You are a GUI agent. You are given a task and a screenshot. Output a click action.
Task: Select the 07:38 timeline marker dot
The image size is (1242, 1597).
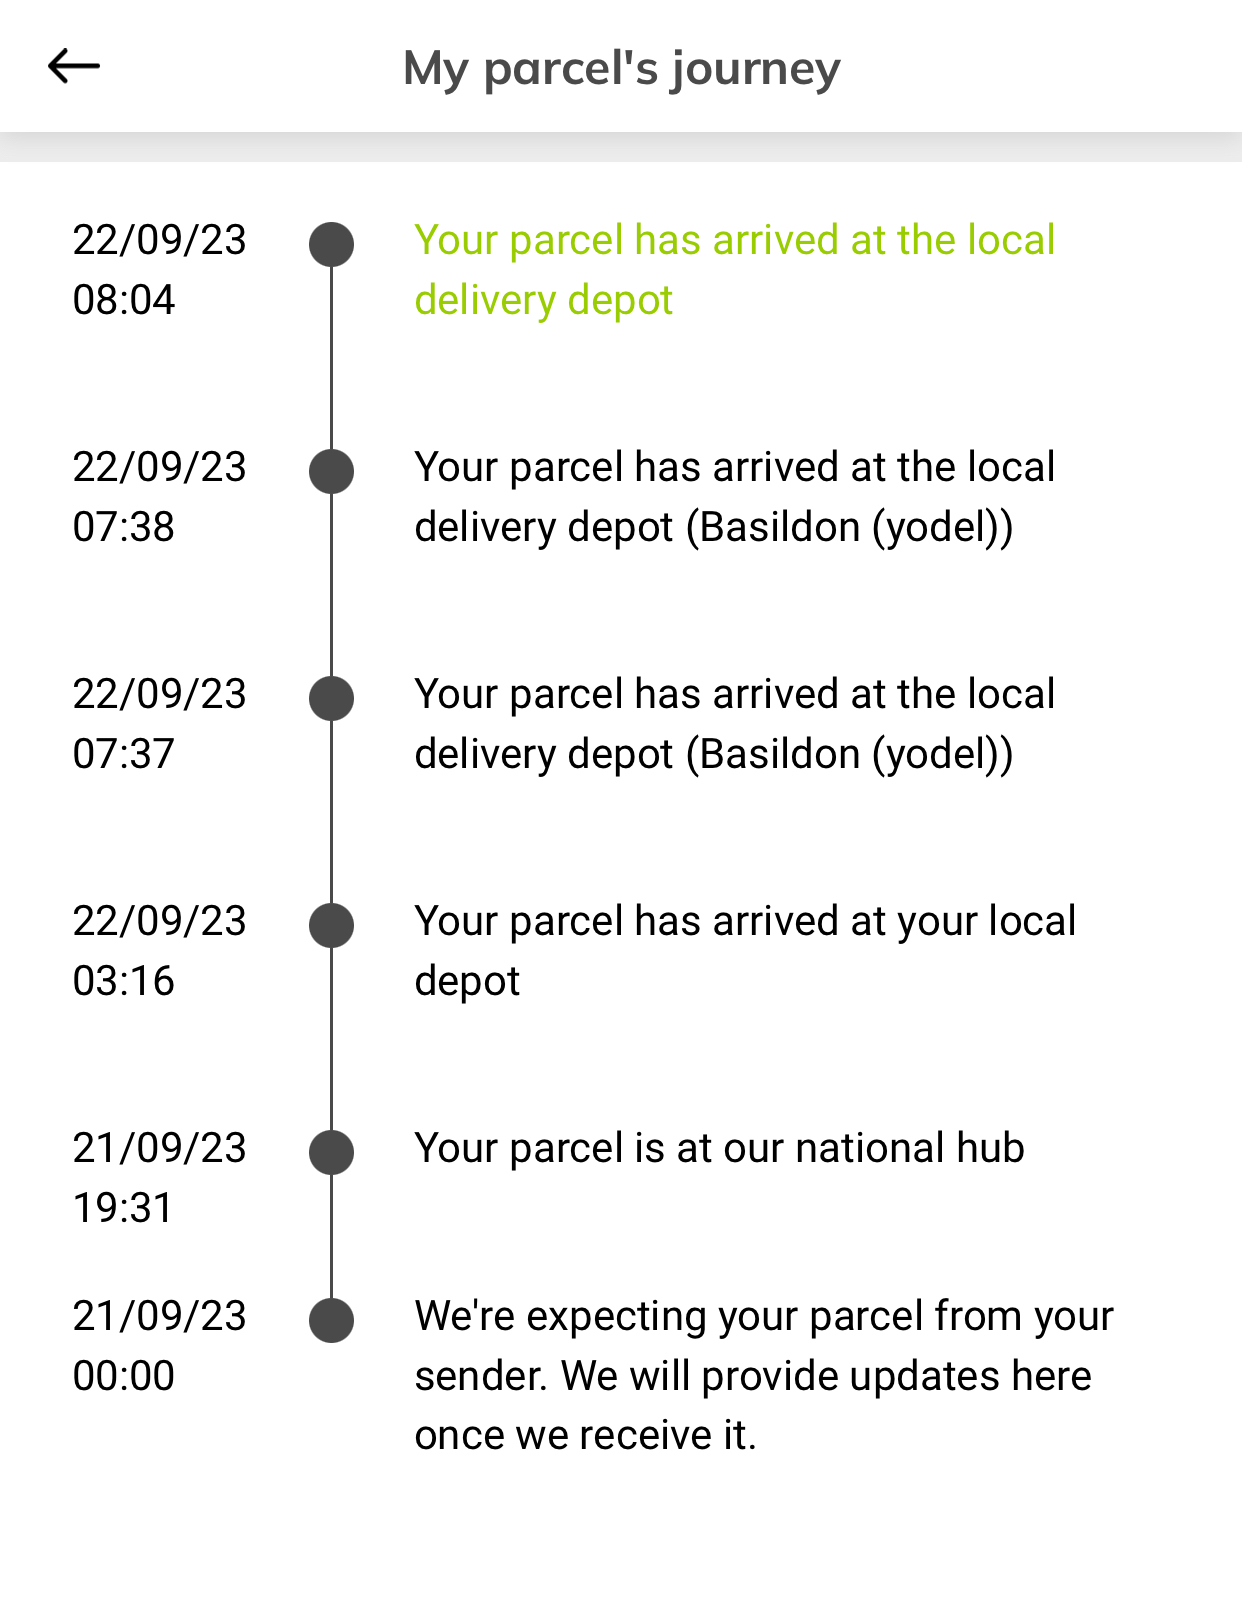[x=331, y=472]
